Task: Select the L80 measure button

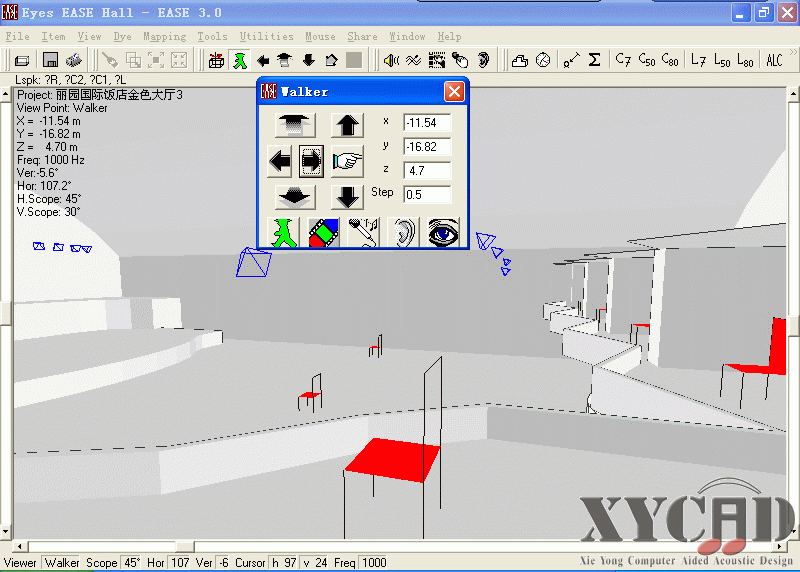Action: [x=745, y=60]
